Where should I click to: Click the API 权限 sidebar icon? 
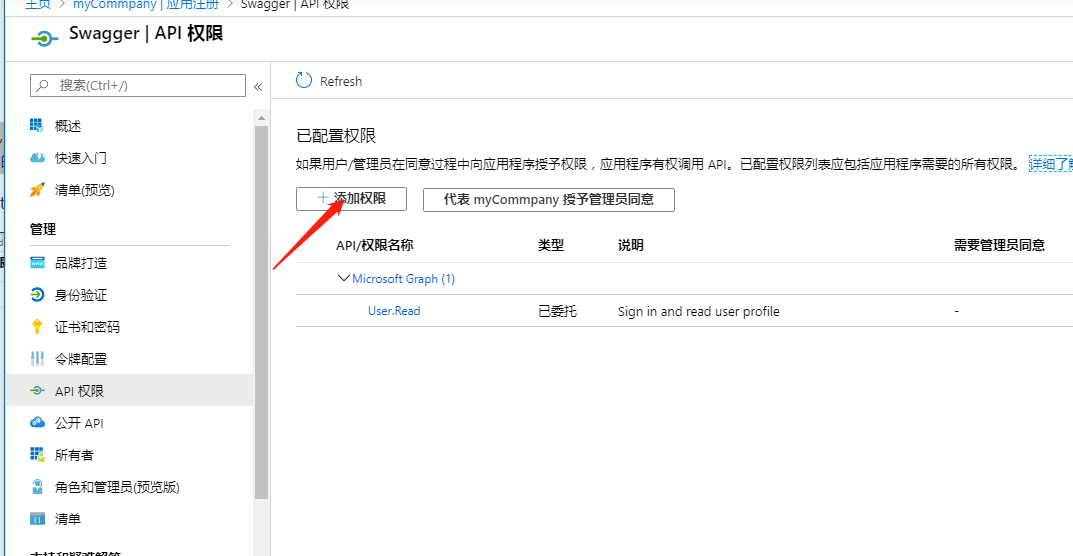[x=37, y=391]
